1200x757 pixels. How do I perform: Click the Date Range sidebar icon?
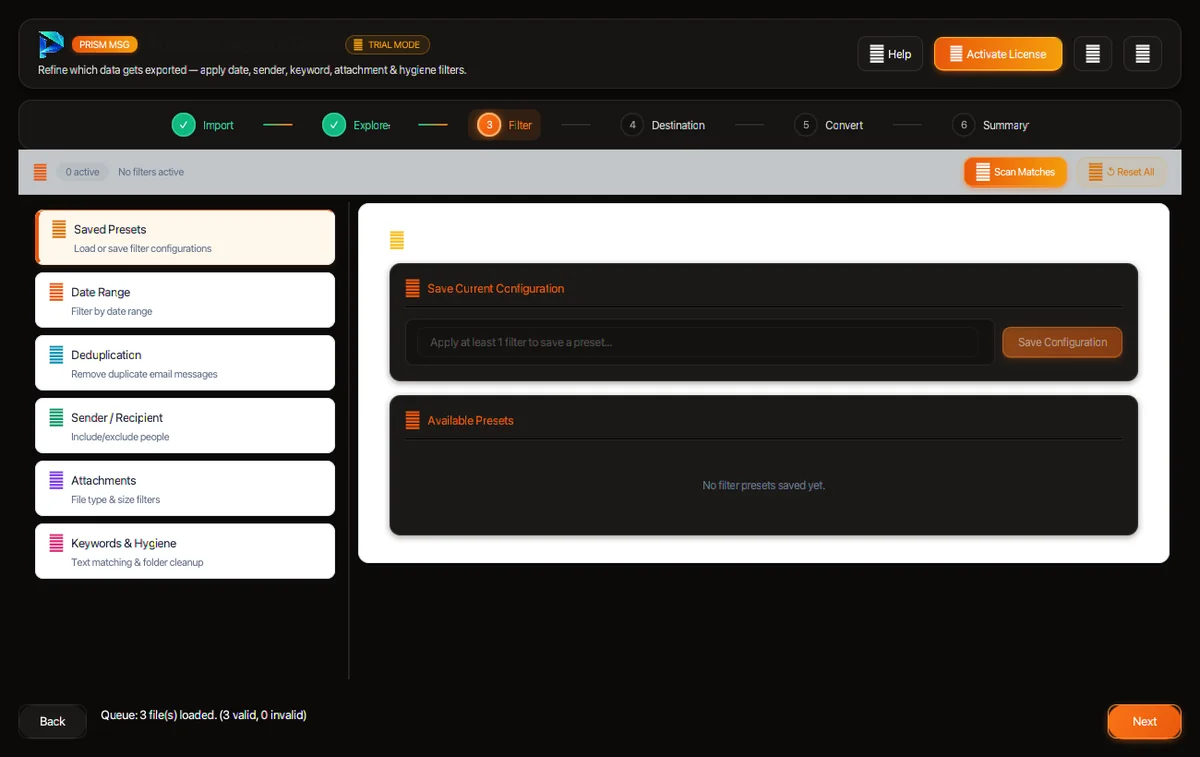[x=56, y=292]
